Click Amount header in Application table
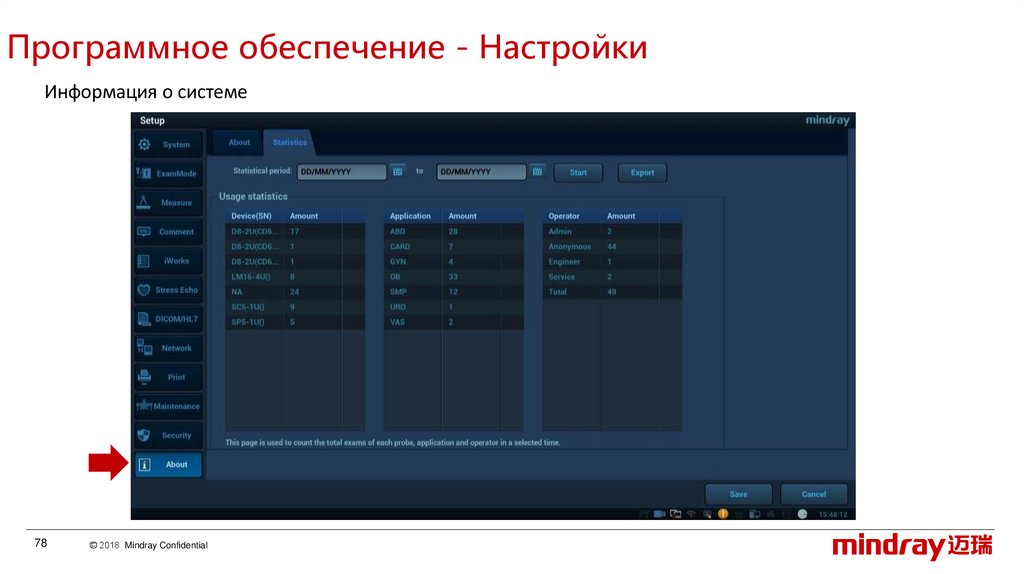Image resolution: width=1024 pixels, height=574 pixels. (471, 216)
